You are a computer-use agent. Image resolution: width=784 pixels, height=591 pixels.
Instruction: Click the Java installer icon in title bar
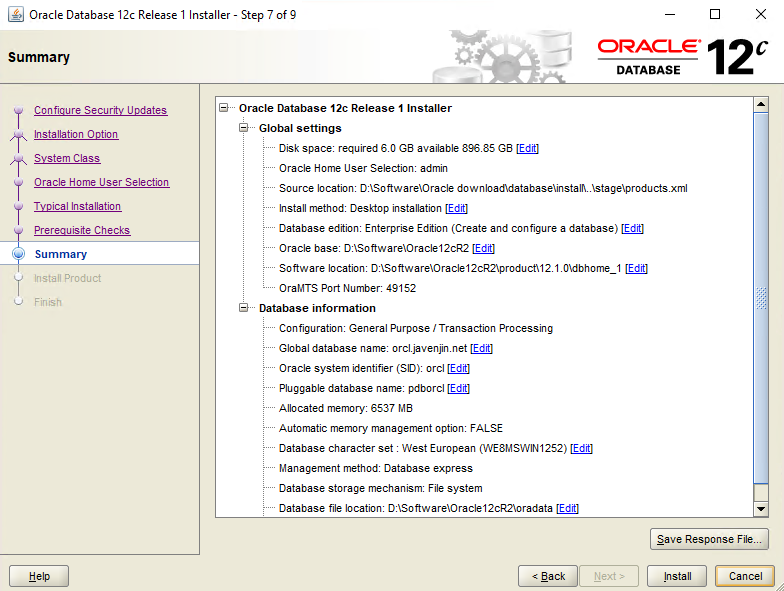[16, 14]
